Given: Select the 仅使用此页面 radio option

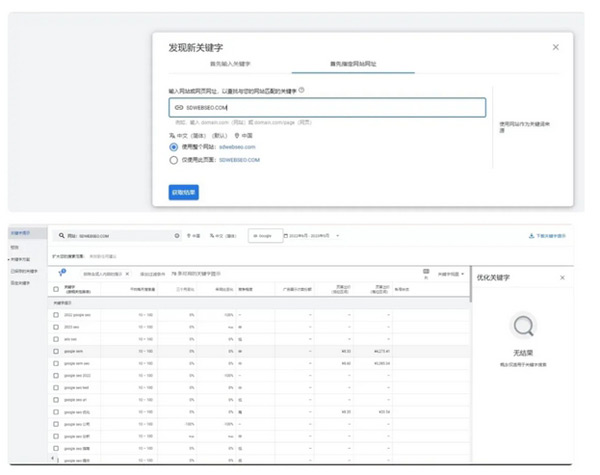Looking at the screenshot, I should (174, 159).
